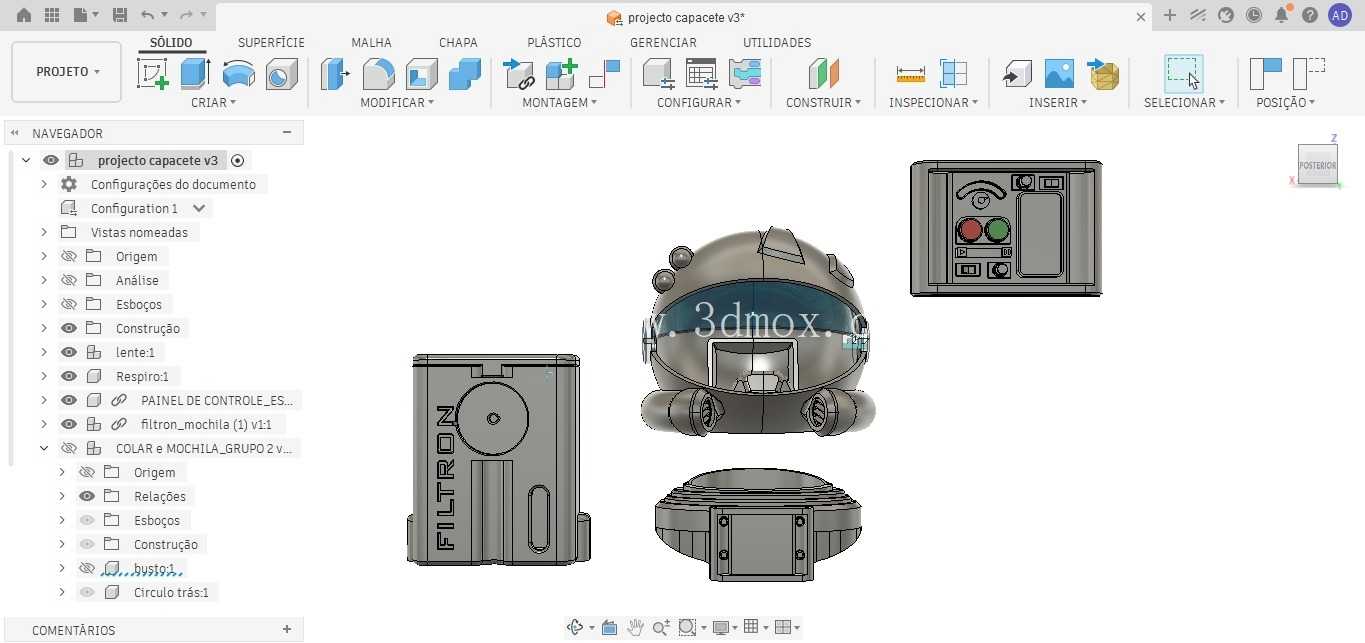Switch to the UTILIDADES tab
Screen dimensions: 1365x643
click(777, 42)
